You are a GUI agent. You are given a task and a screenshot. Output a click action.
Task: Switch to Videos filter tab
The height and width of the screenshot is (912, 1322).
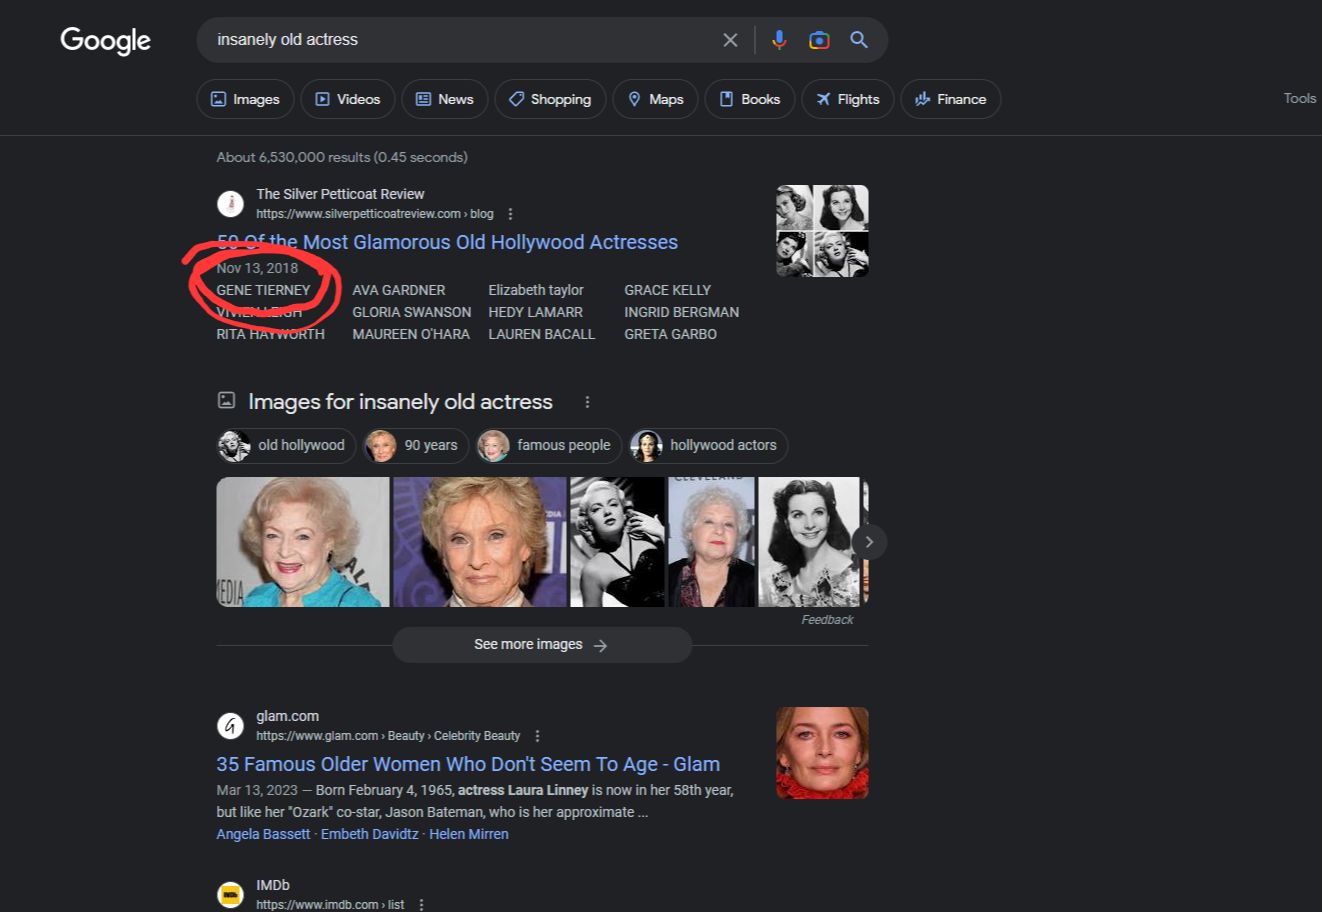(348, 99)
